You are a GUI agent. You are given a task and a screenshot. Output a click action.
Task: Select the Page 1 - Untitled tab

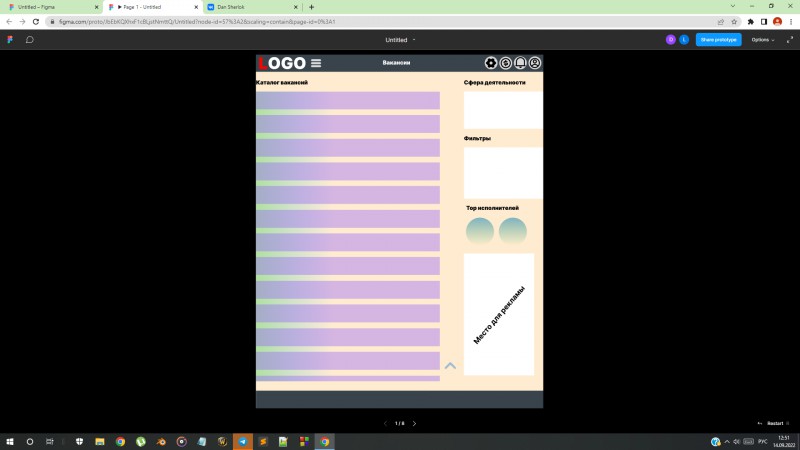point(152,7)
